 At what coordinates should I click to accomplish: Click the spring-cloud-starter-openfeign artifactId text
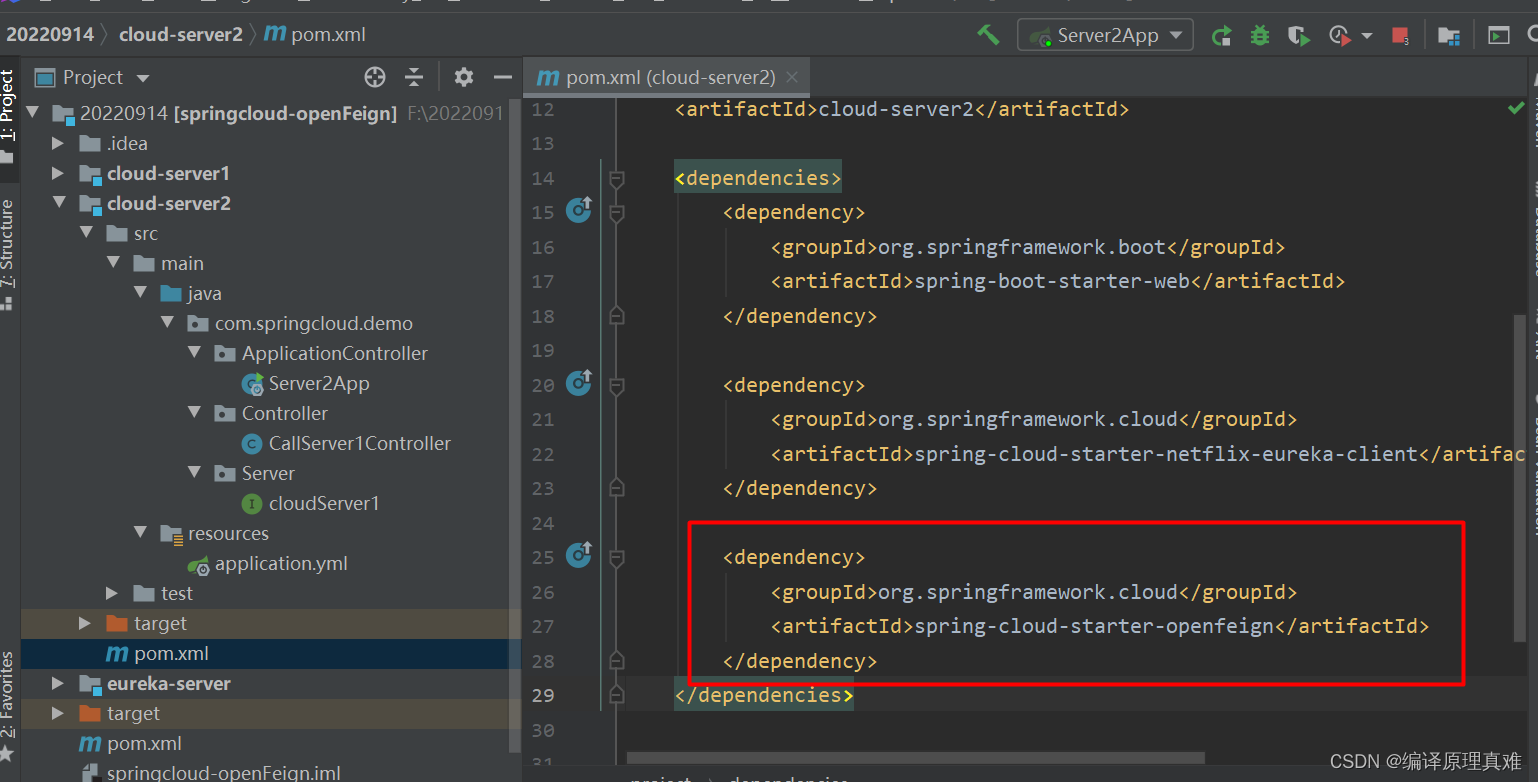click(1094, 627)
